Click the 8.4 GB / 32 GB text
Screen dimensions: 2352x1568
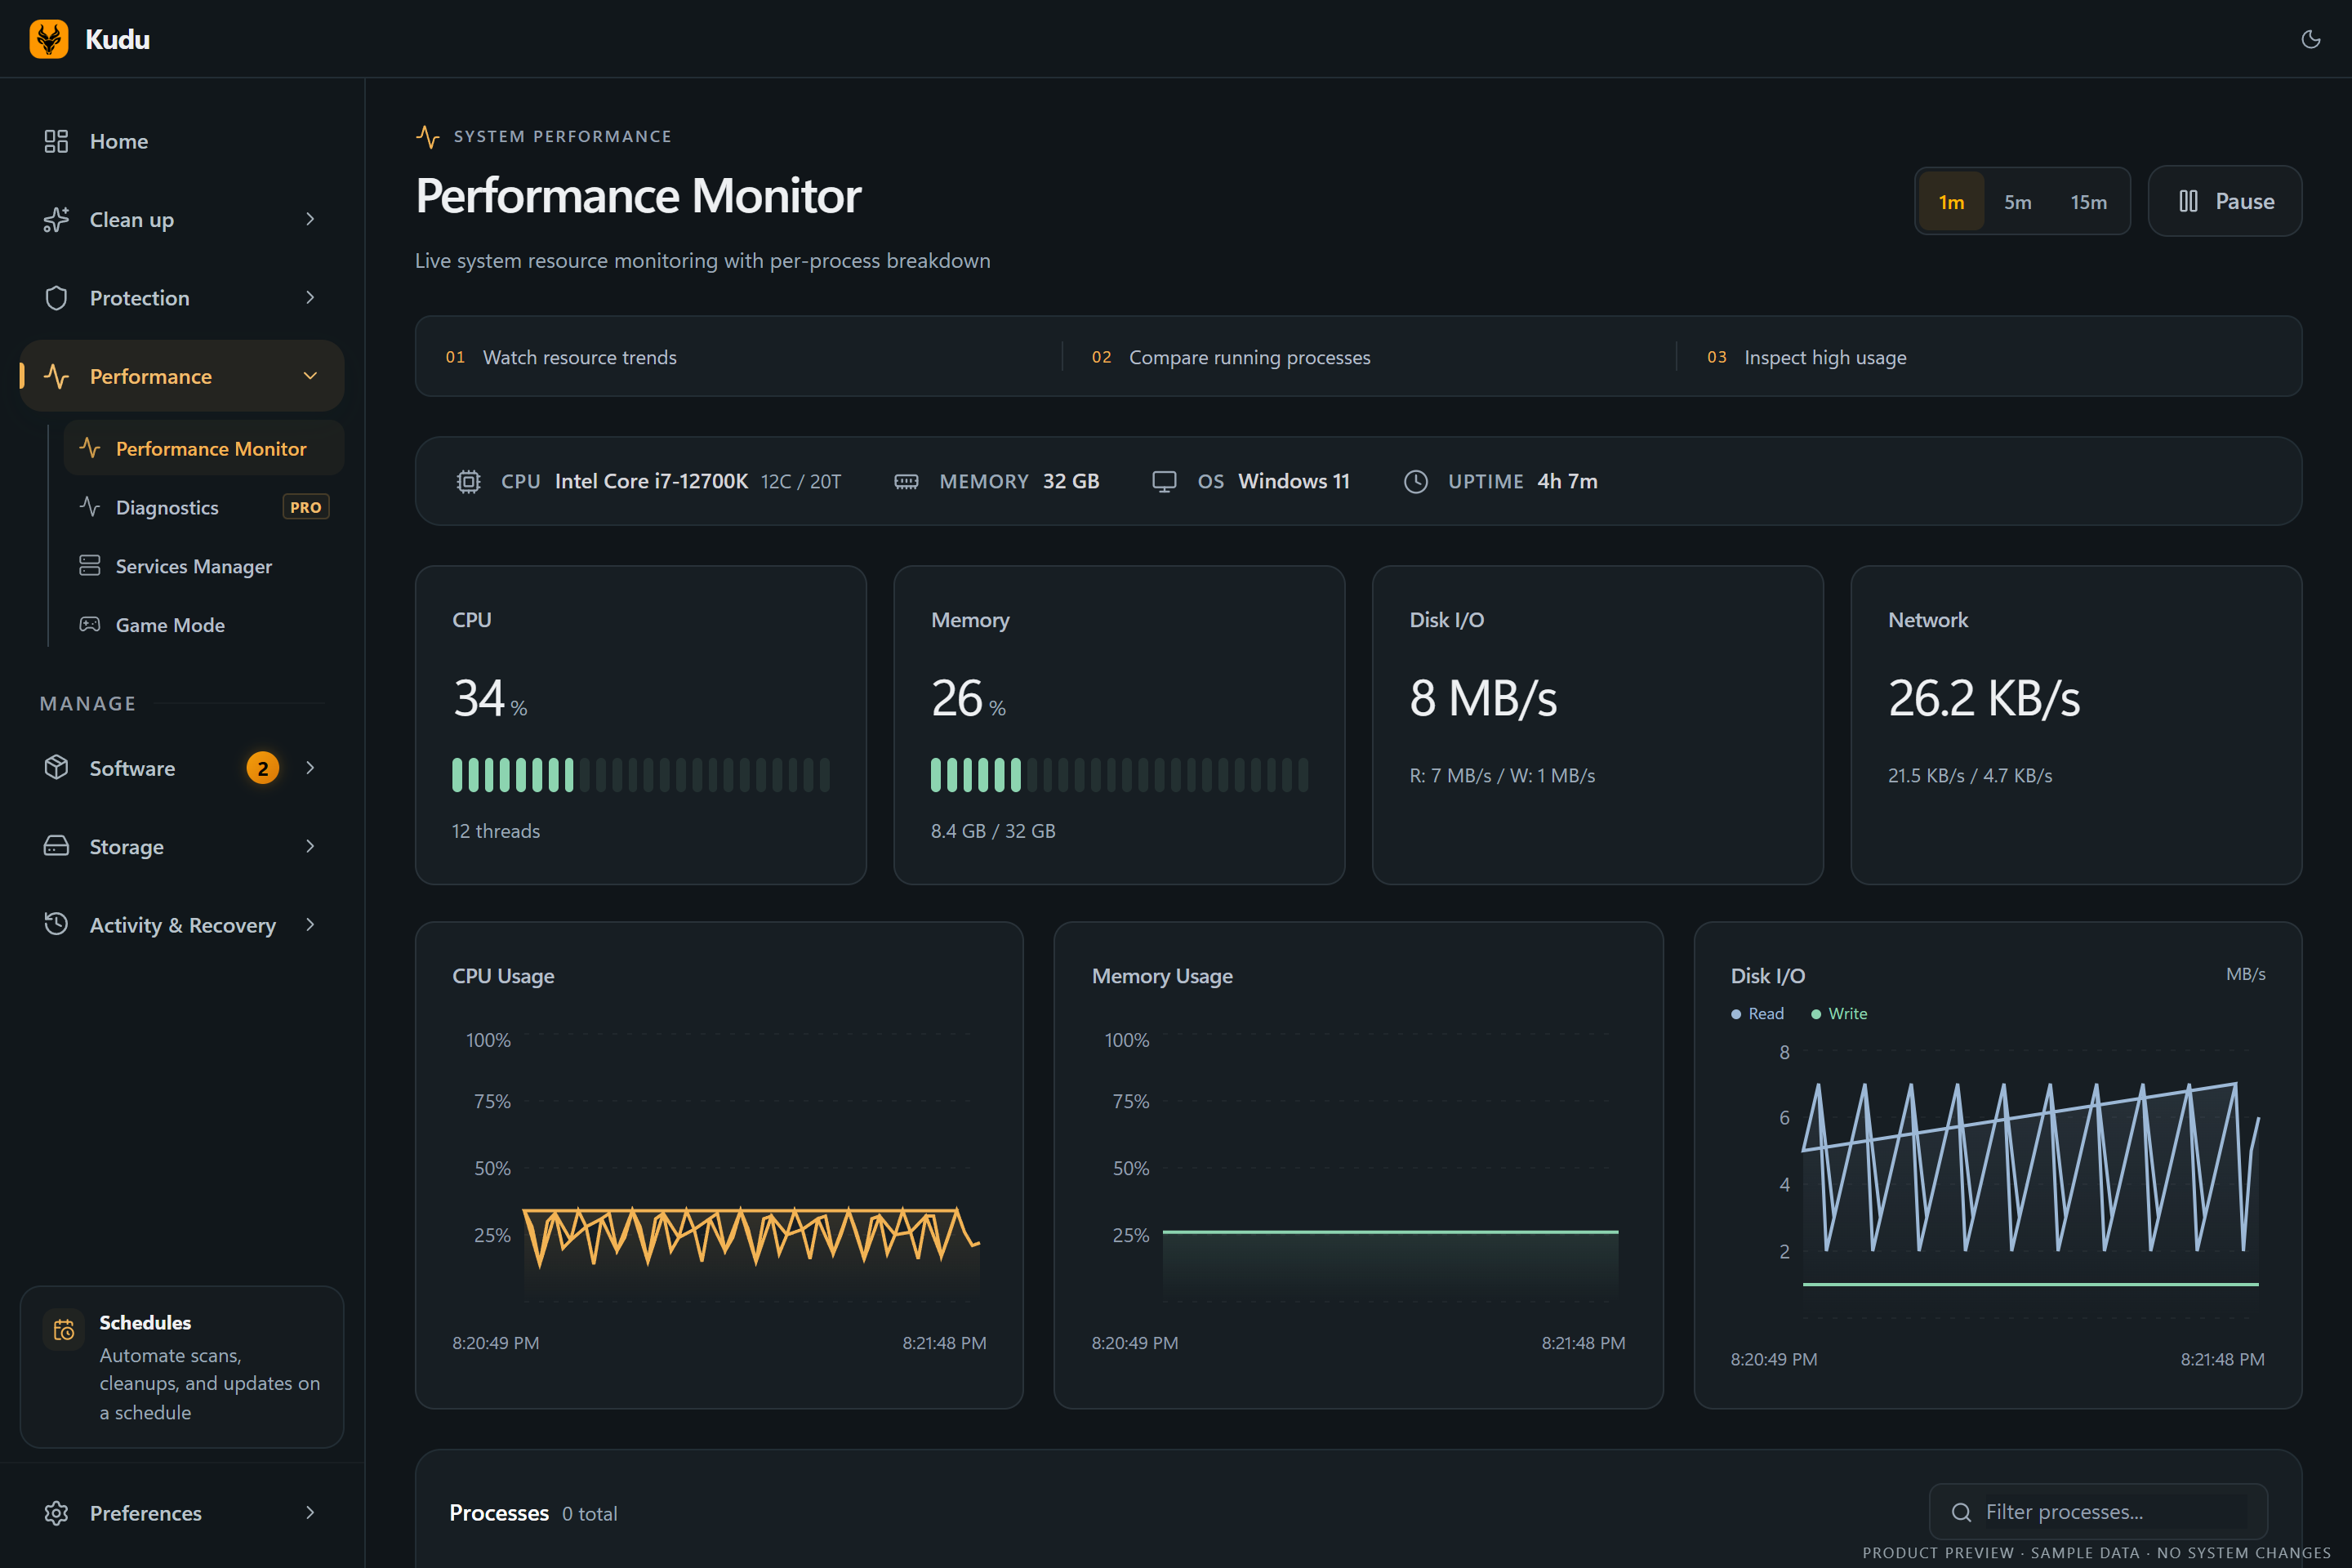click(993, 831)
